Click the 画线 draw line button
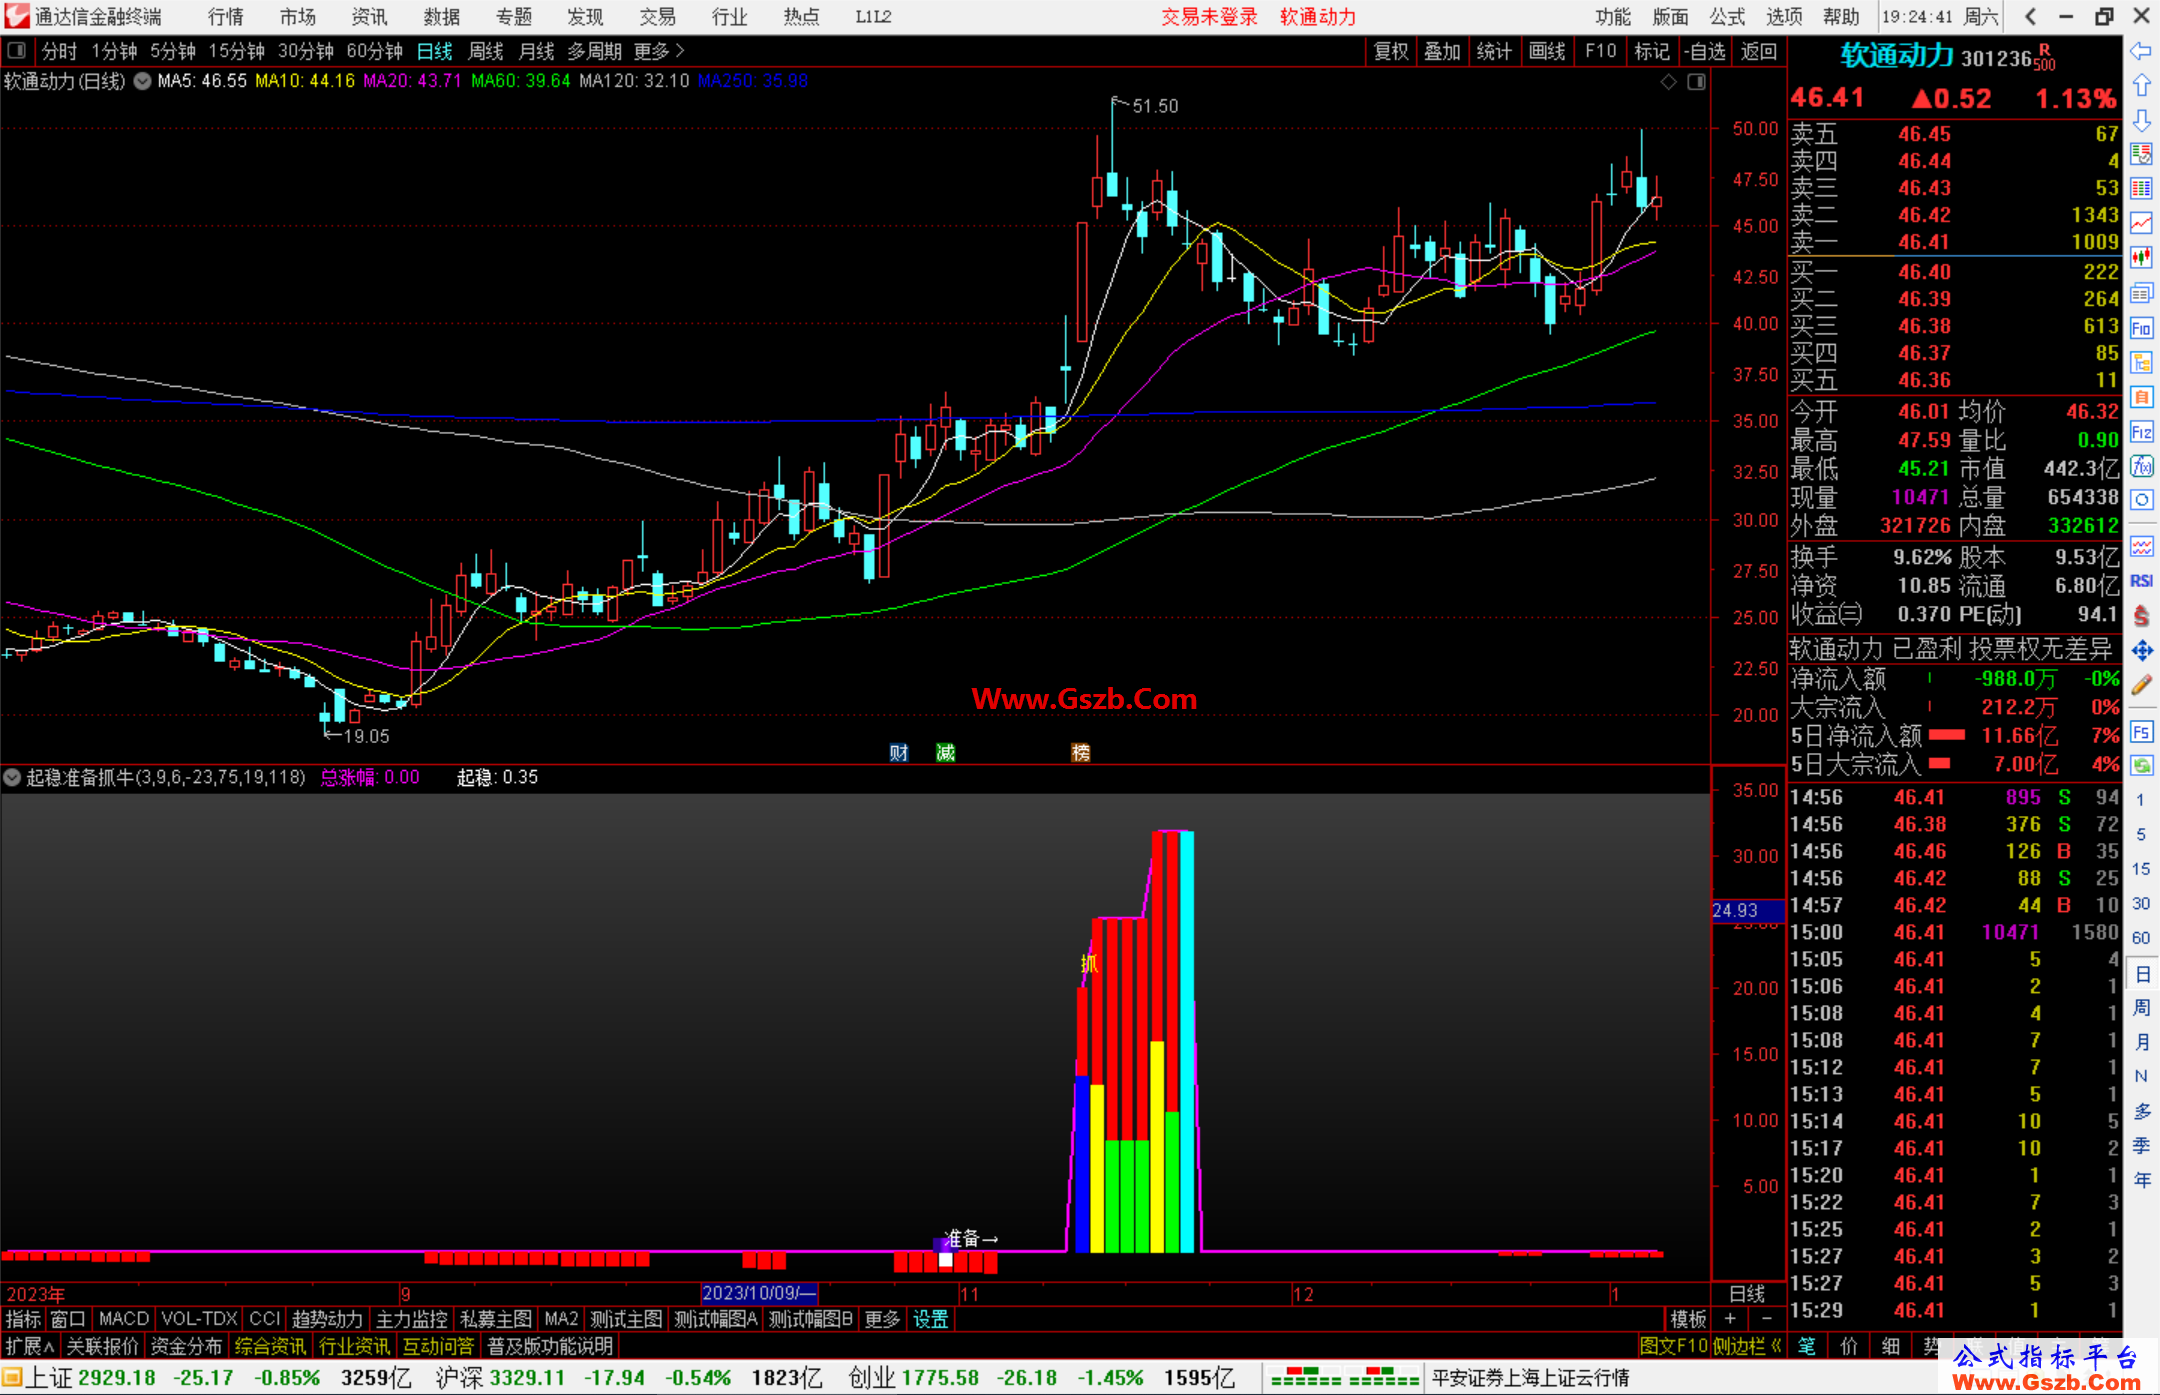2160x1395 pixels. 1547,51
